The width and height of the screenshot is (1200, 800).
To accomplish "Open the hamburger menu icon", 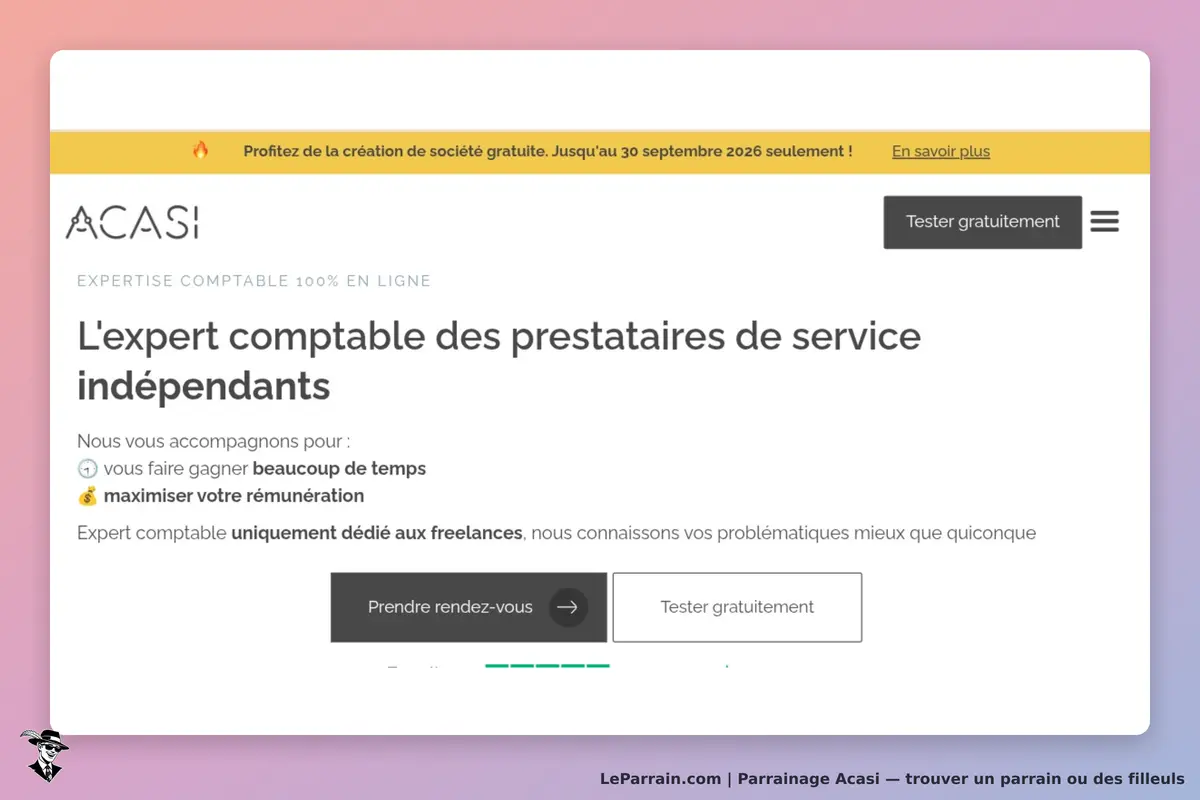I will (x=1104, y=221).
